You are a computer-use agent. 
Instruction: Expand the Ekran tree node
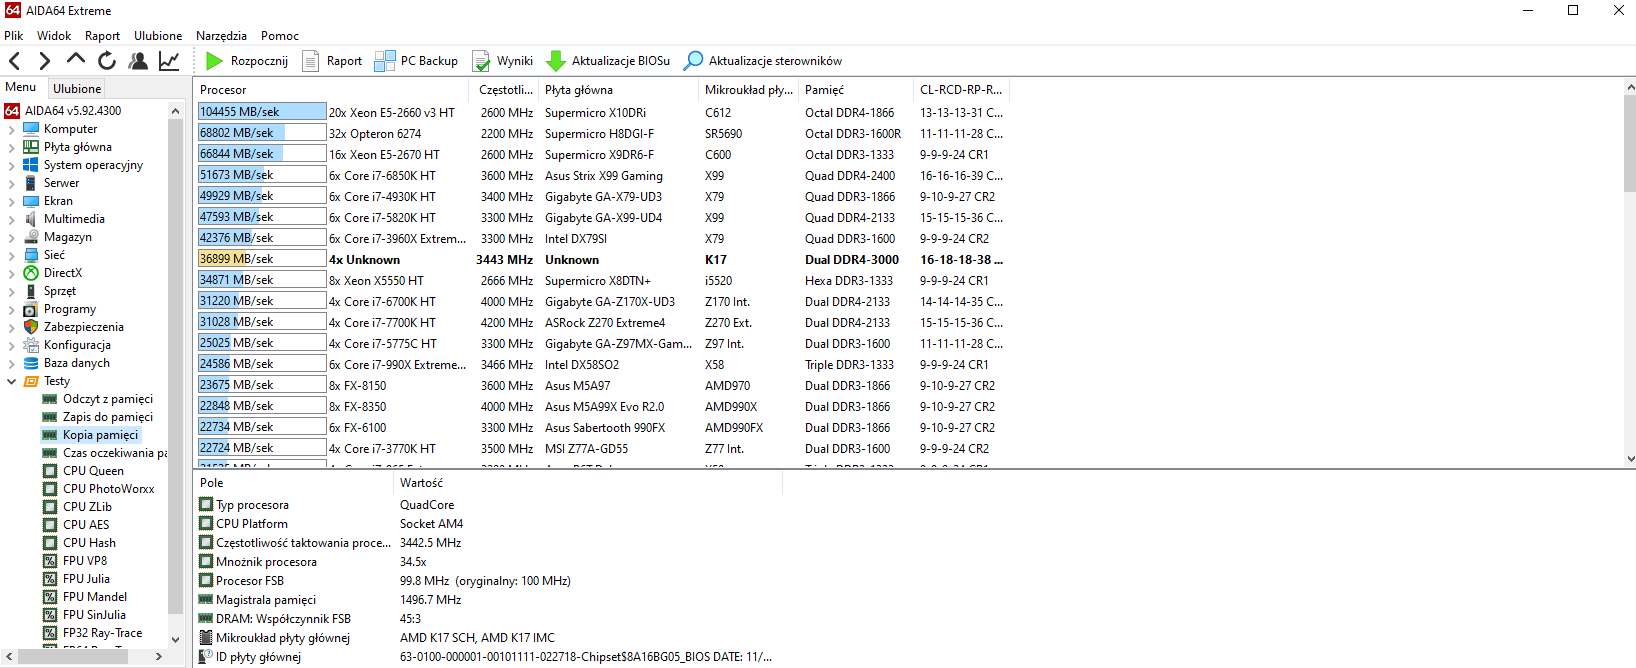pyautogui.click(x=12, y=201)
